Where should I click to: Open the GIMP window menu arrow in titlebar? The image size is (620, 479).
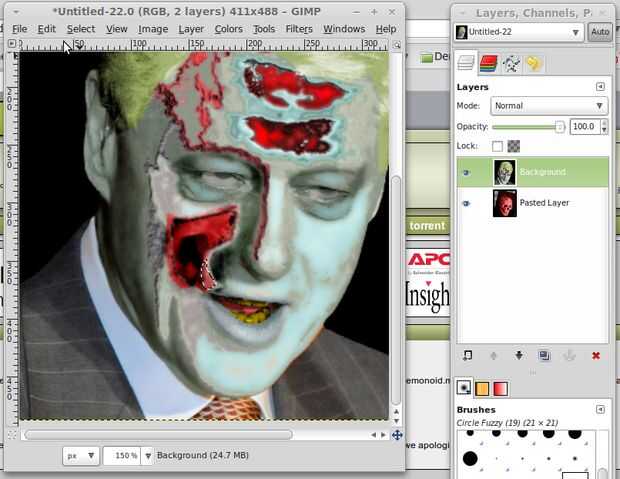click(x=16, y=12)
